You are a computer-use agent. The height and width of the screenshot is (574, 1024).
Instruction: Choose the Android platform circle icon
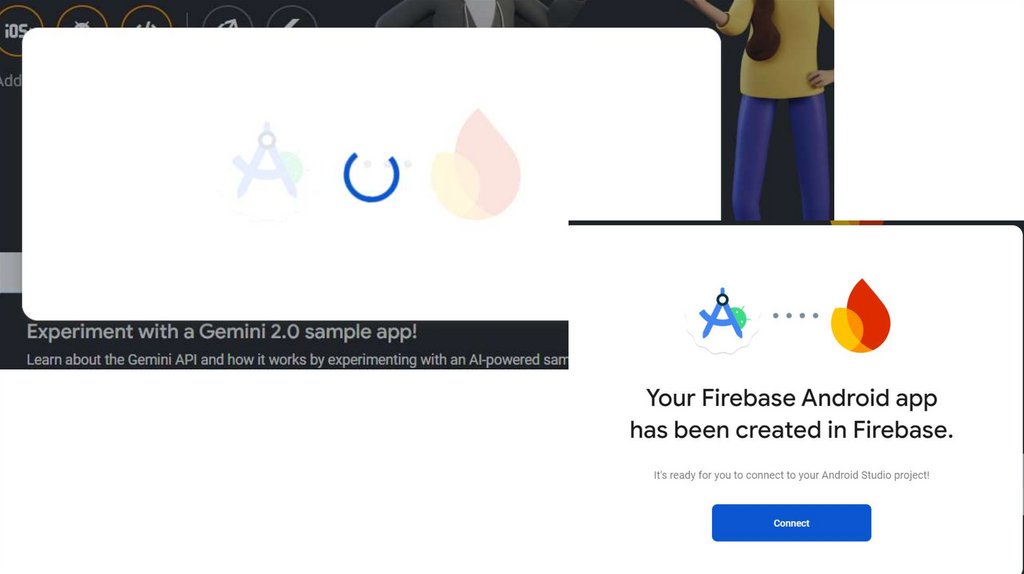coord(82,18)
